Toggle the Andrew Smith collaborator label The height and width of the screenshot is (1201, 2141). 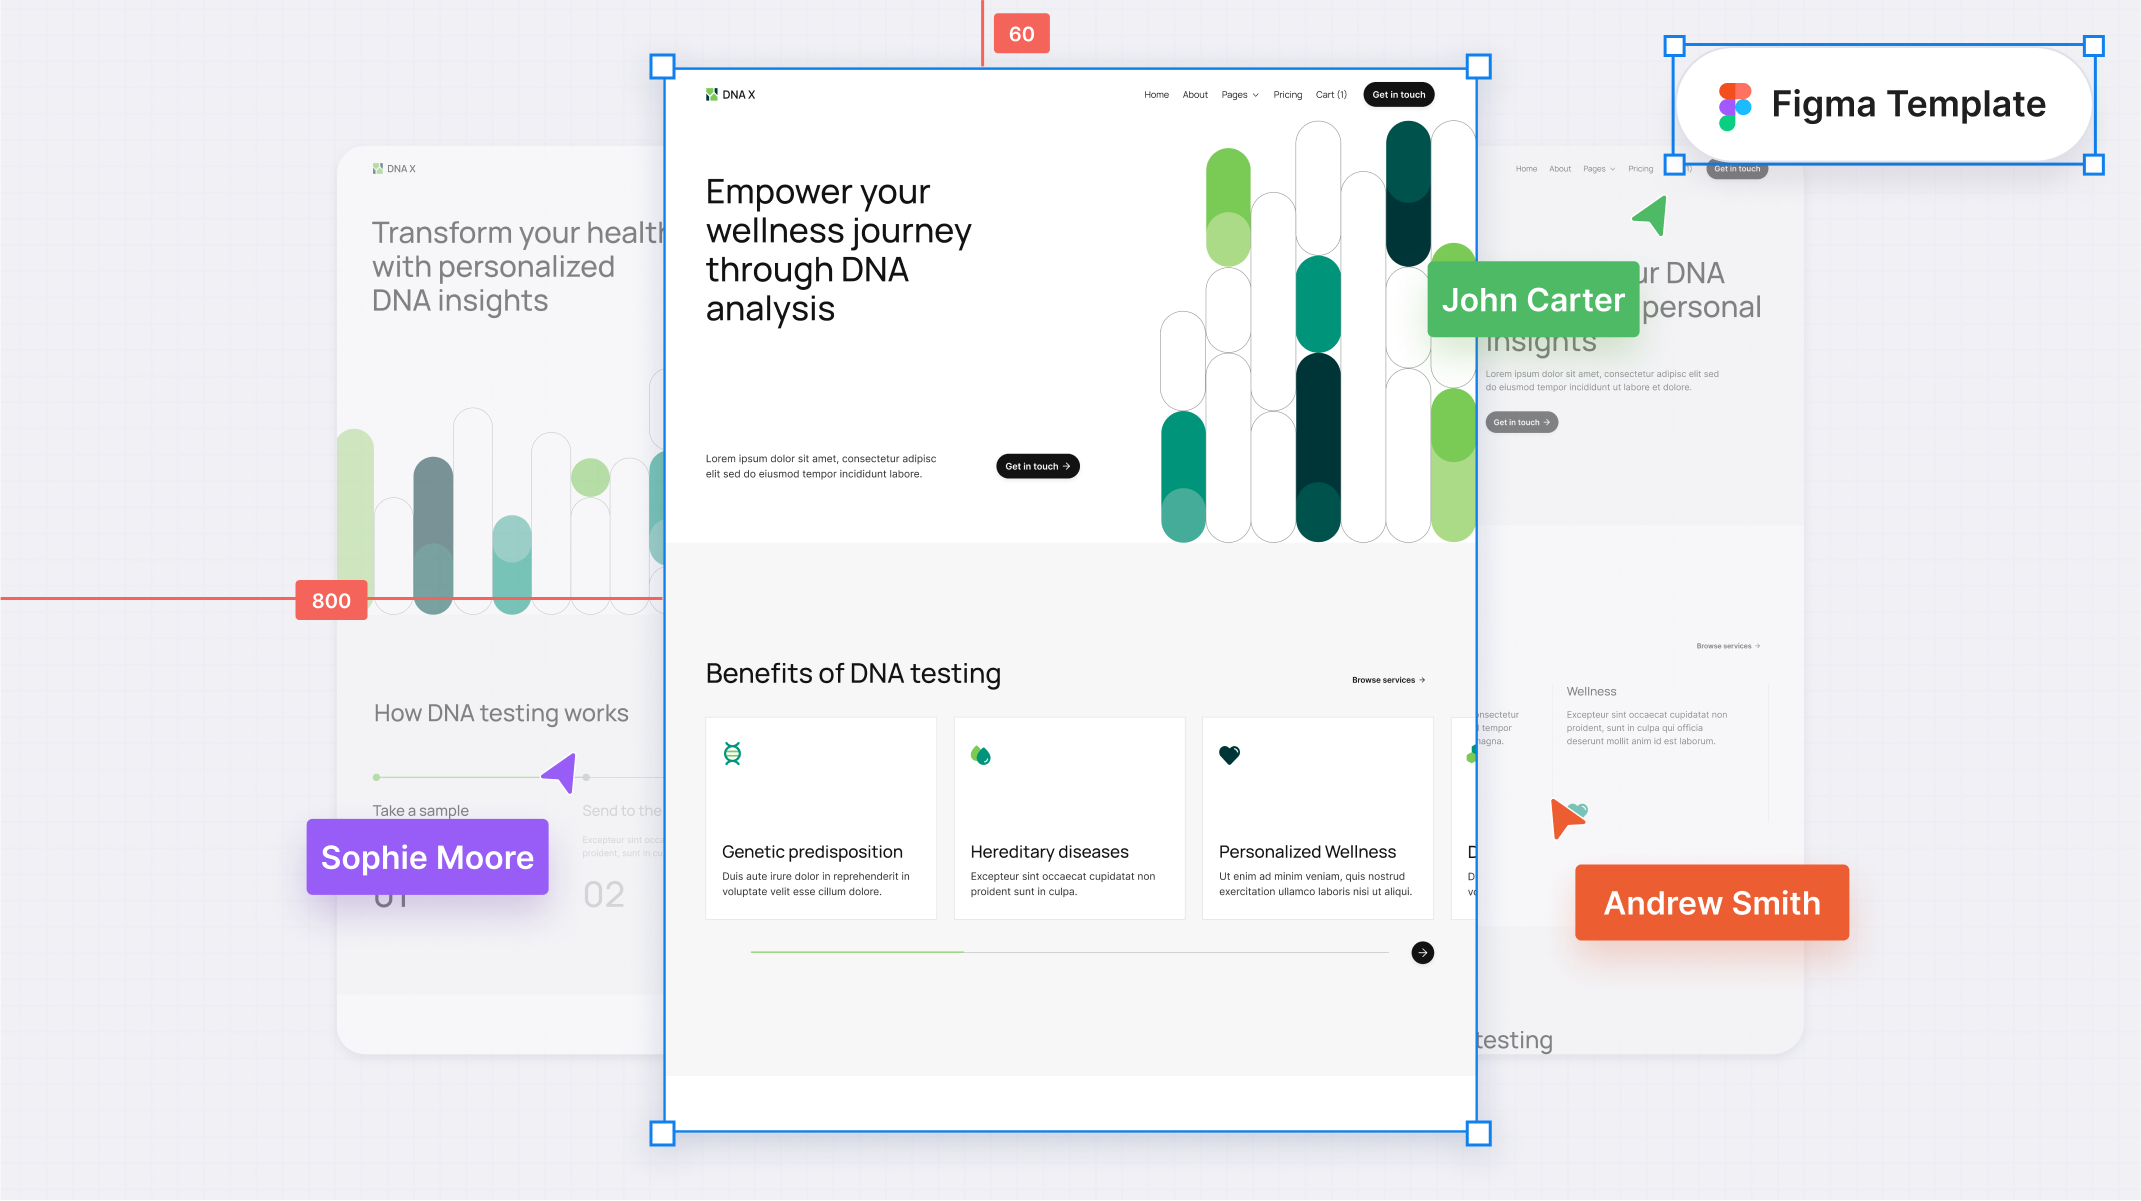point(1712,903)
